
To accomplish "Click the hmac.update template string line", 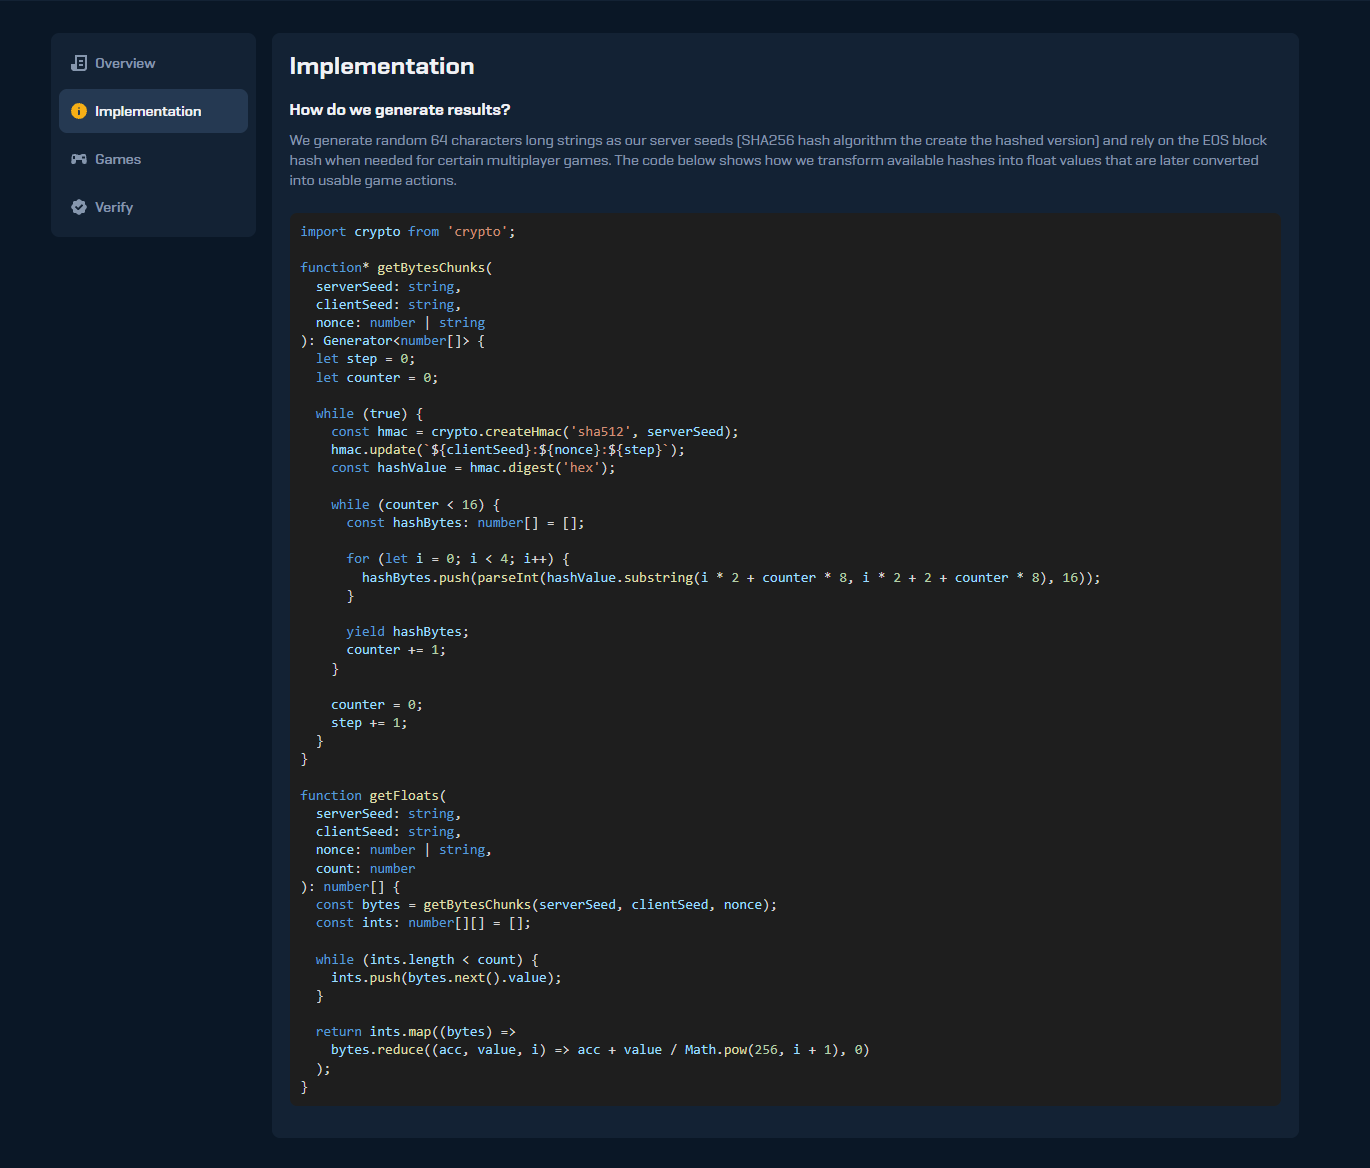I will (x=508, y=450).
